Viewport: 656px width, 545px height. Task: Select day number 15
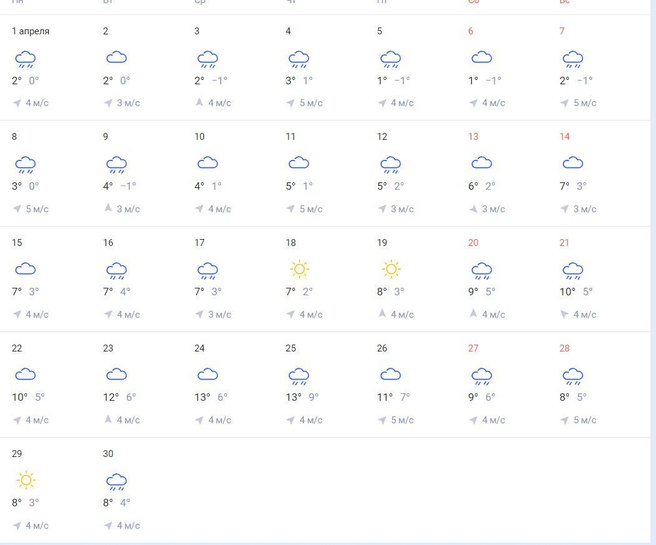click(x=17, y=243)
